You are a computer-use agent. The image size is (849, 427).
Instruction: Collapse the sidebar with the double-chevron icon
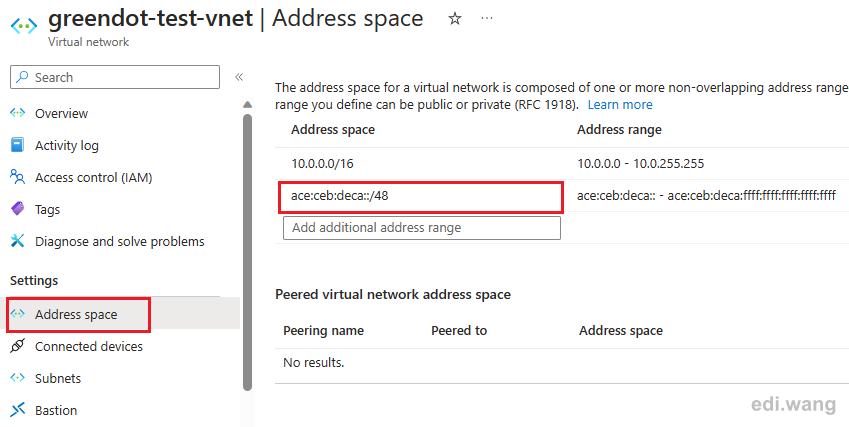pyautogui.click(x=239, y=77)
